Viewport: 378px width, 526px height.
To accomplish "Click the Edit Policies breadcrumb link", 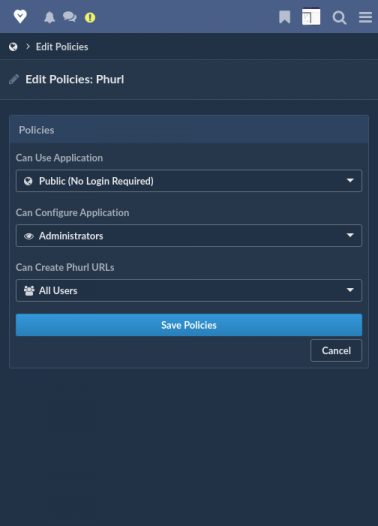I will pos(62,47).
